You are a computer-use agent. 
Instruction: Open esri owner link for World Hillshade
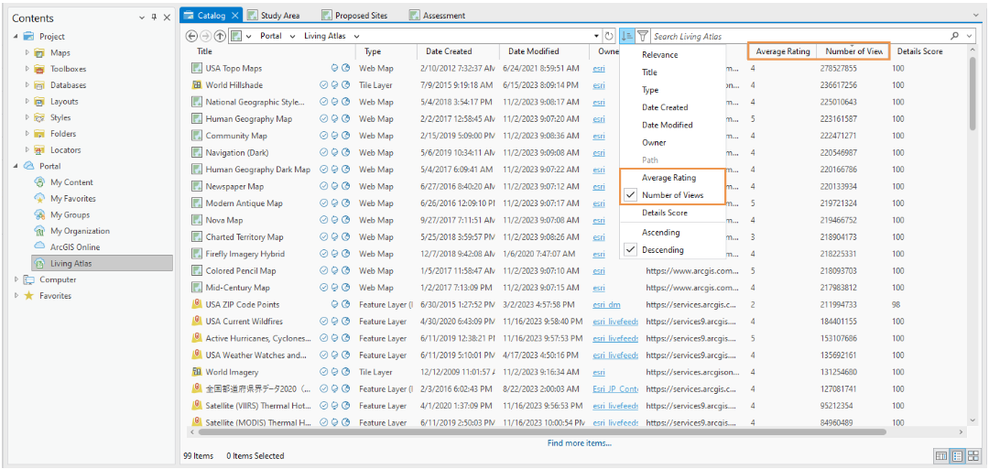tap(599, 85)
